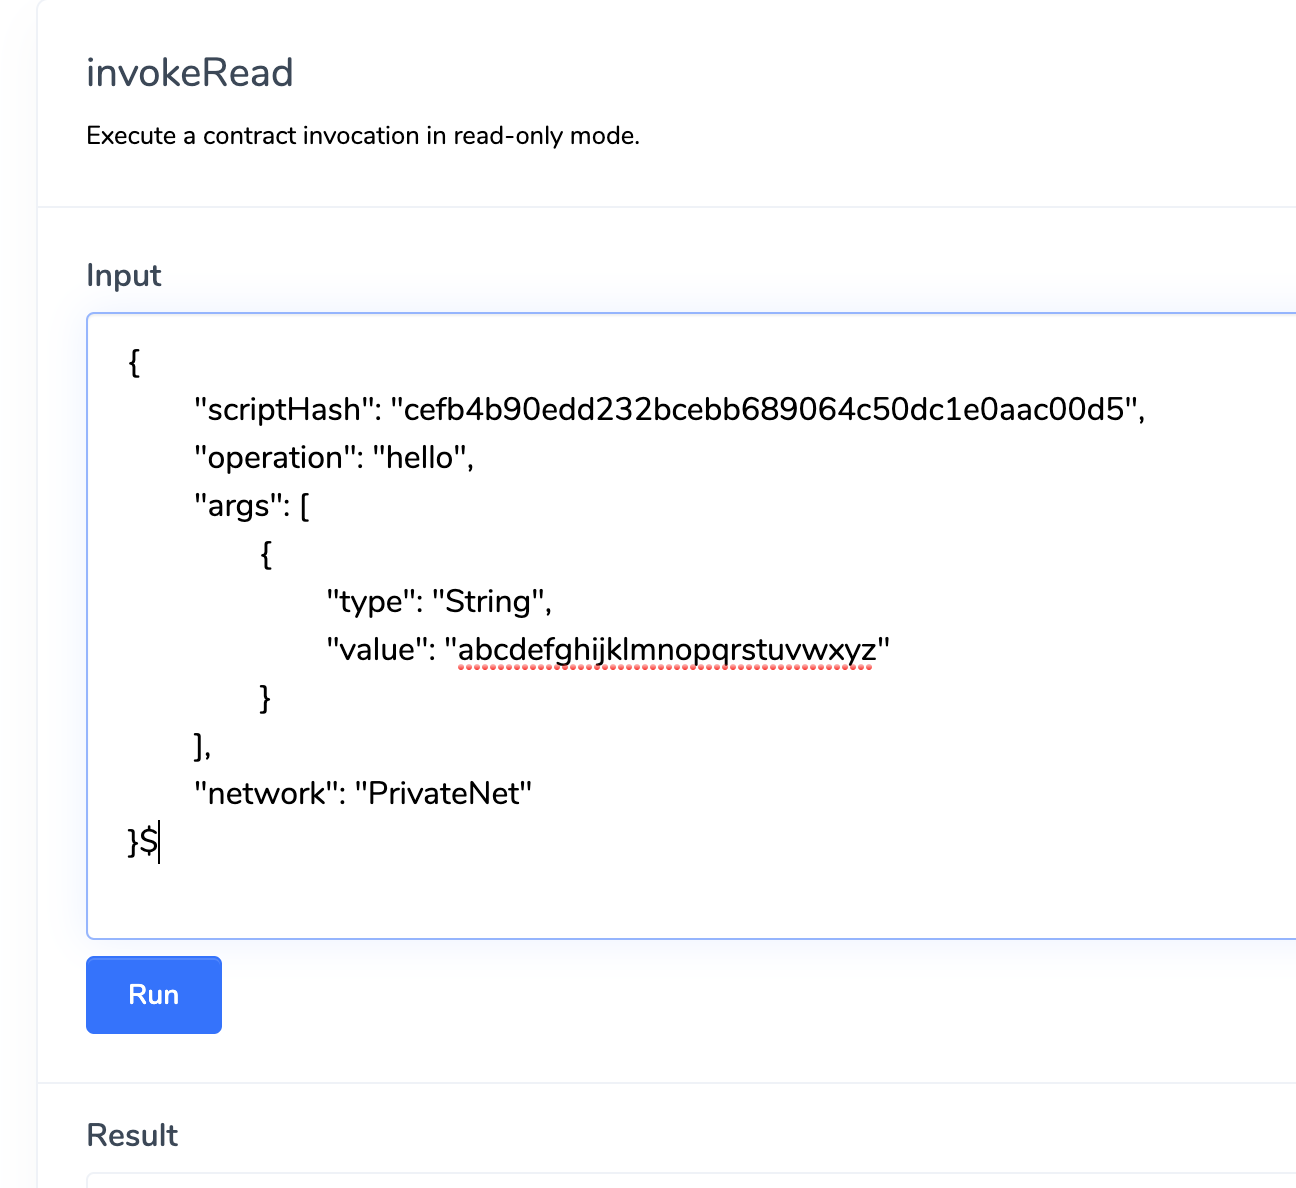Place the cursor on the "String" type value
The height and width of the screenshot is (1188, 1296).
488,602
